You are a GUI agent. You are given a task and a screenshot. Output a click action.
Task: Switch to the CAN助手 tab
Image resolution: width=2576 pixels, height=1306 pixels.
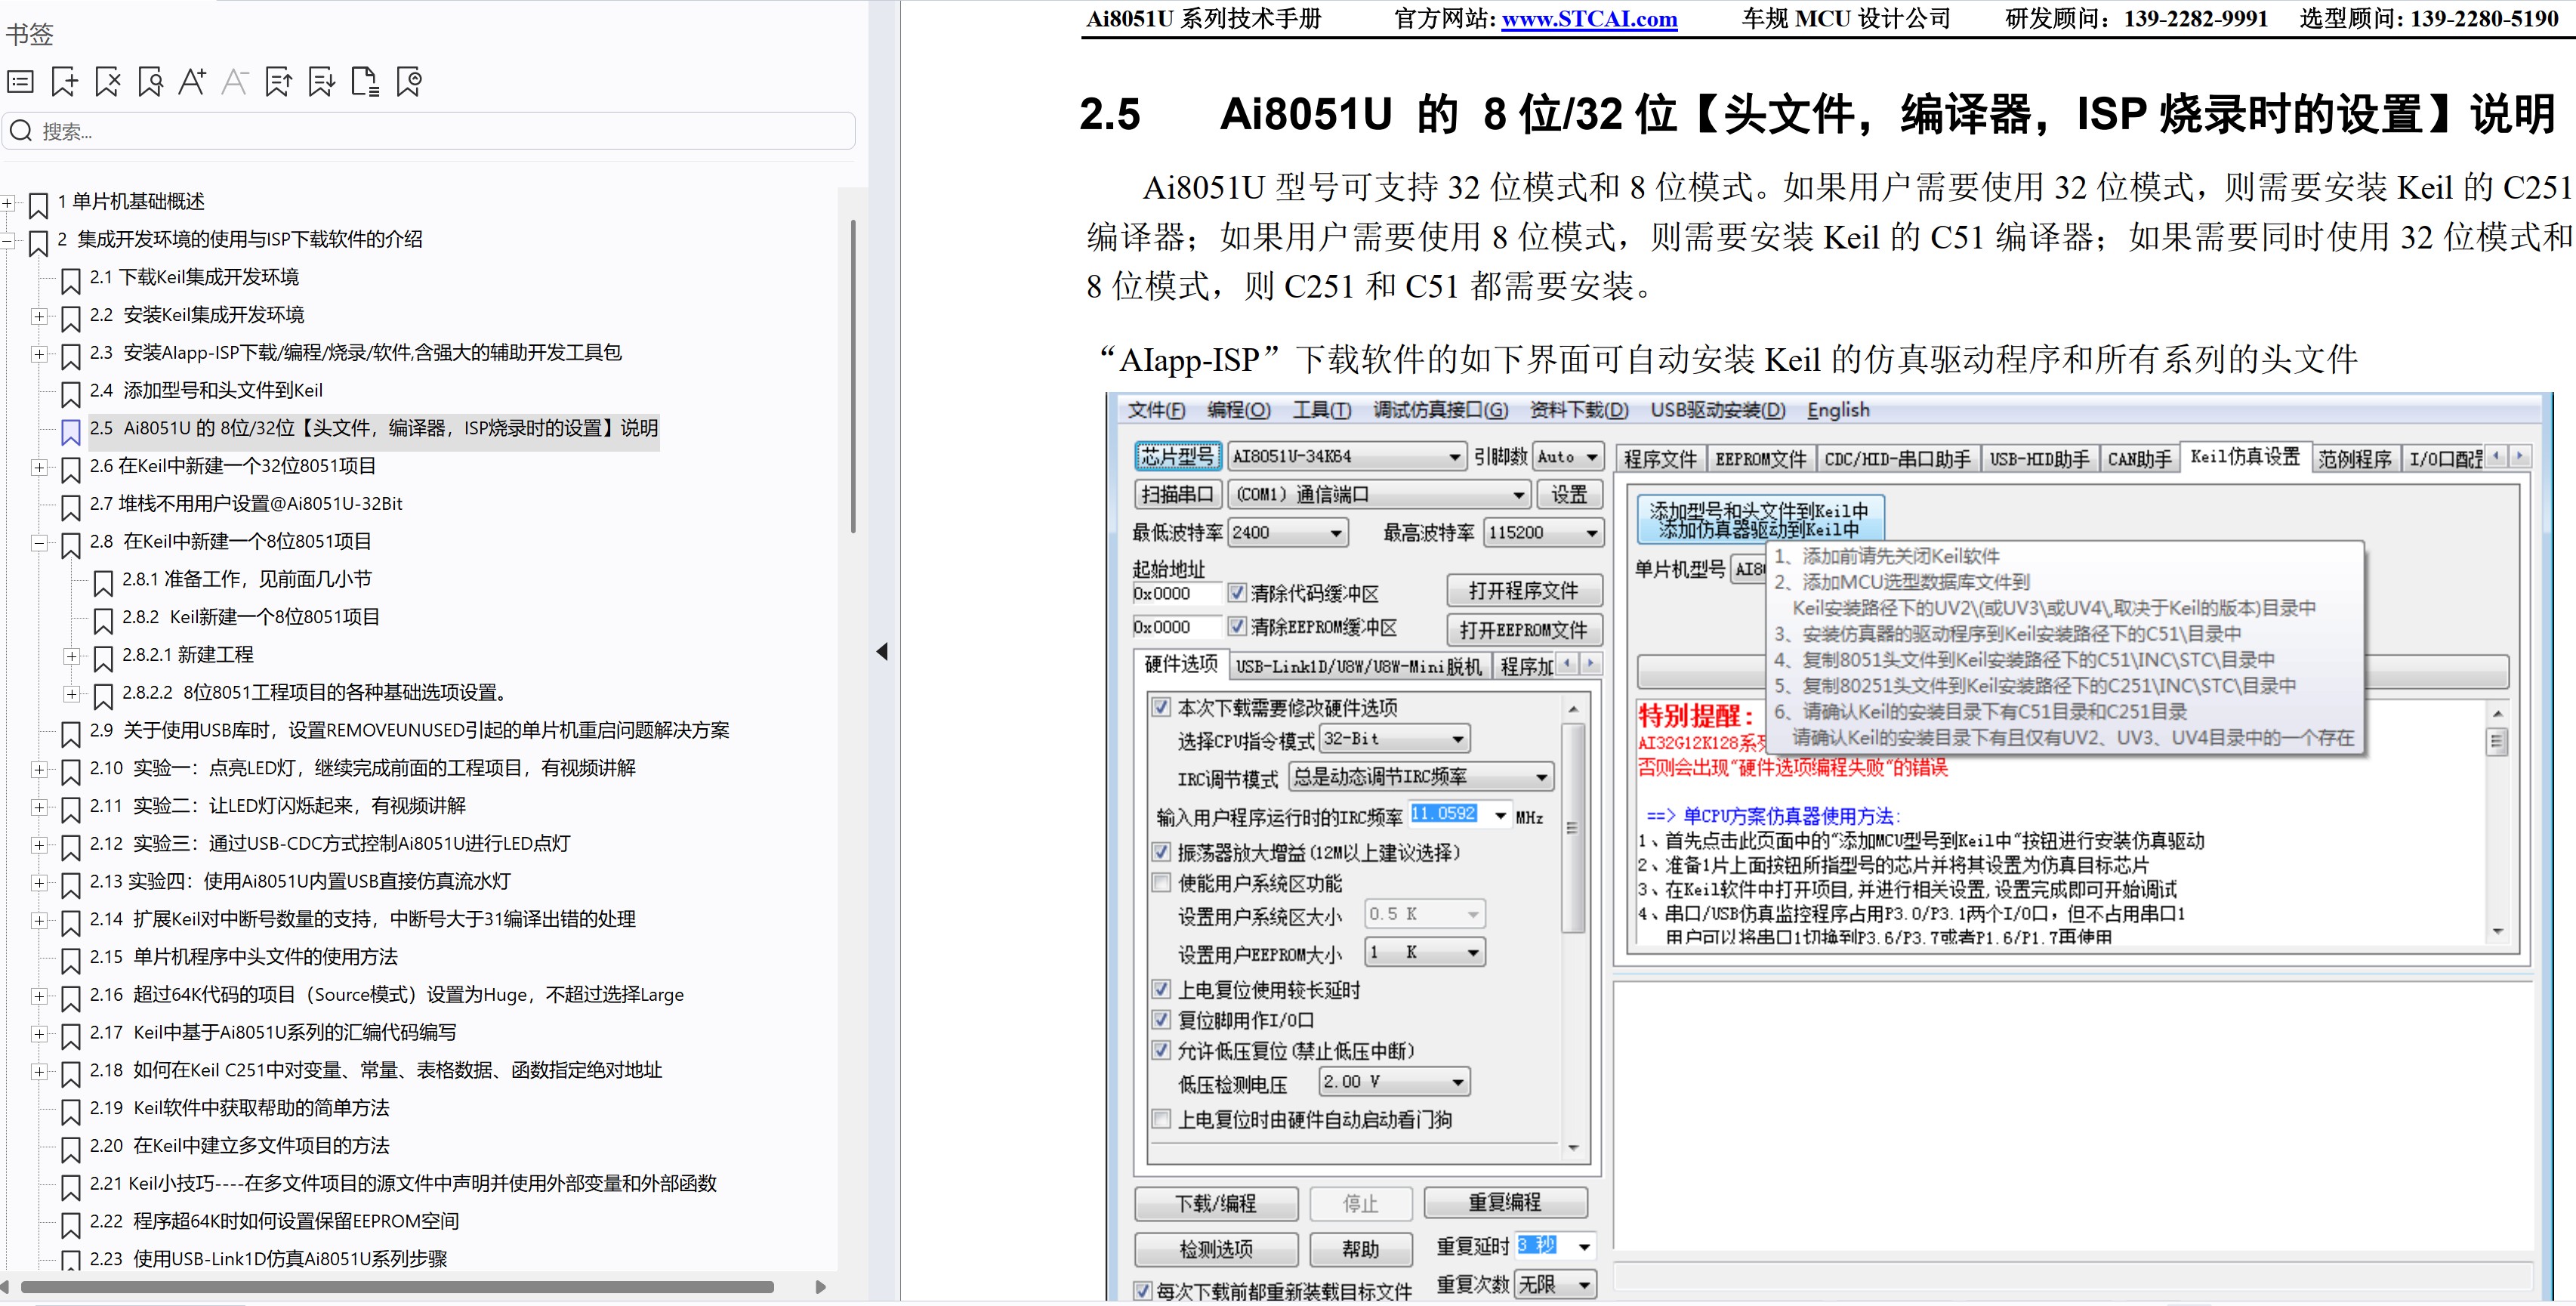tap(2139, 459)
